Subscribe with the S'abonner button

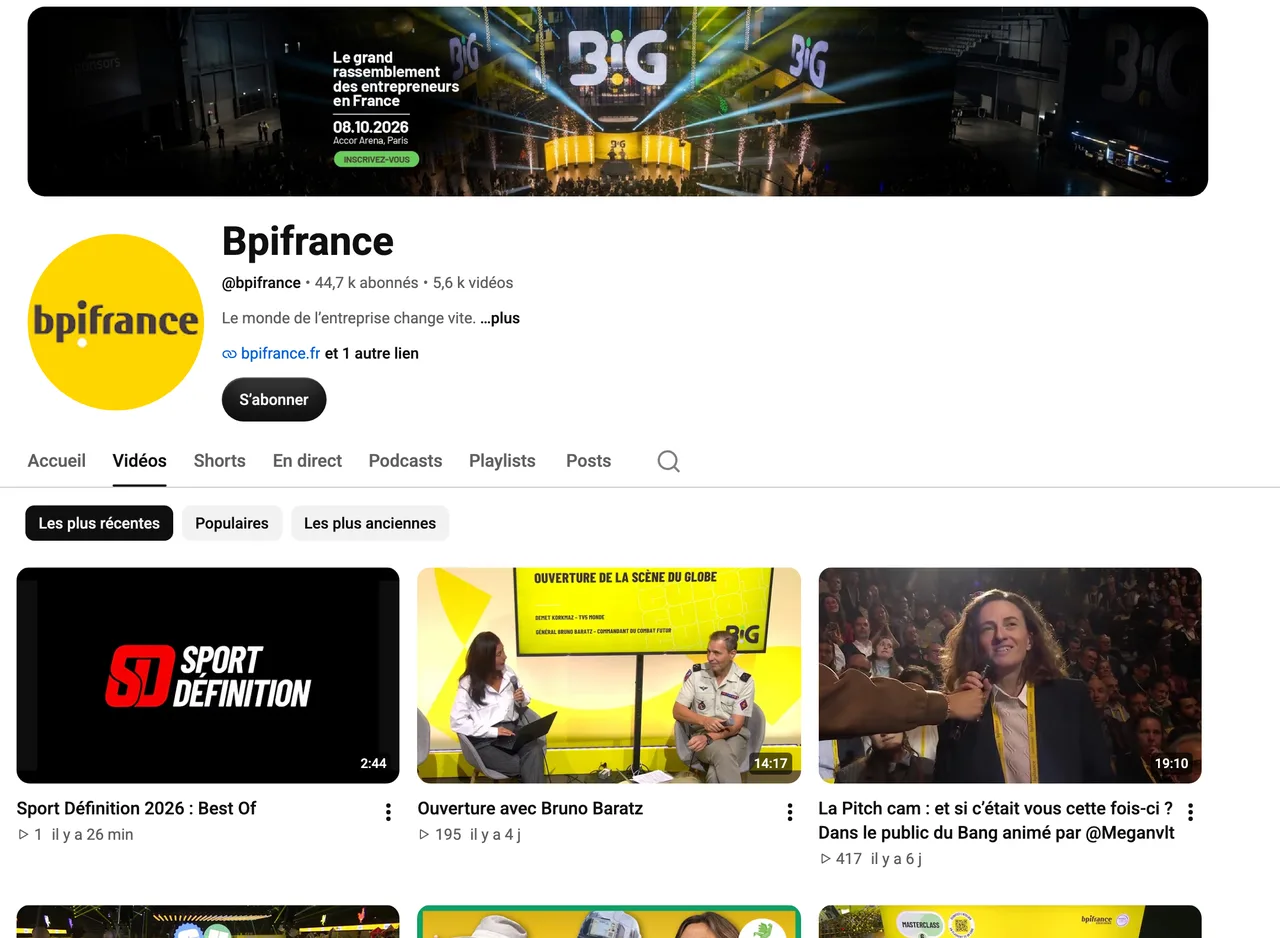[274, 399]
